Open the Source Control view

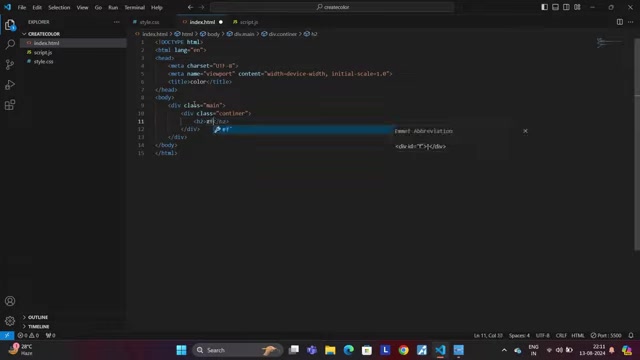tap(10, 64)
